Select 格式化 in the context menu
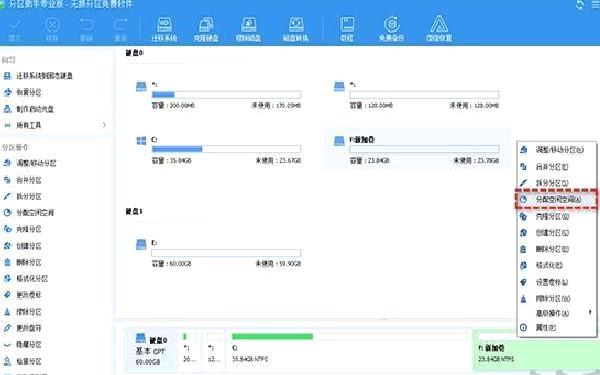This screenshot has width=600, height=375. coord(557,265)
